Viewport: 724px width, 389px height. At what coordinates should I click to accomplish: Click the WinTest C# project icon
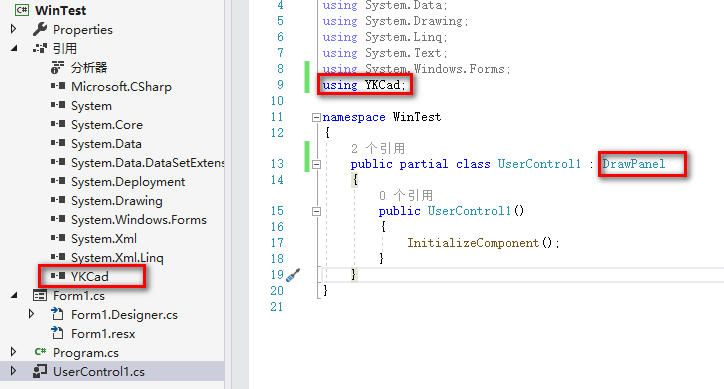click(x=22, y=10)
